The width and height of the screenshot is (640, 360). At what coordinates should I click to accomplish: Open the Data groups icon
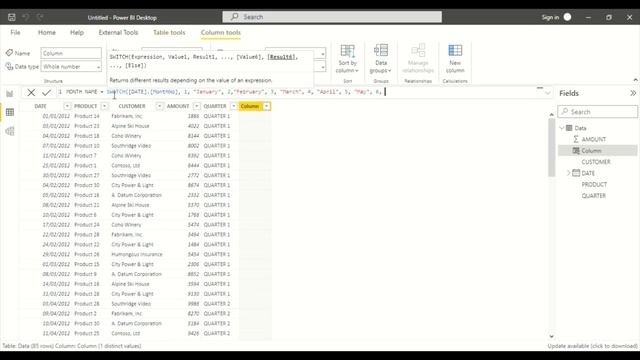[380, 50]
